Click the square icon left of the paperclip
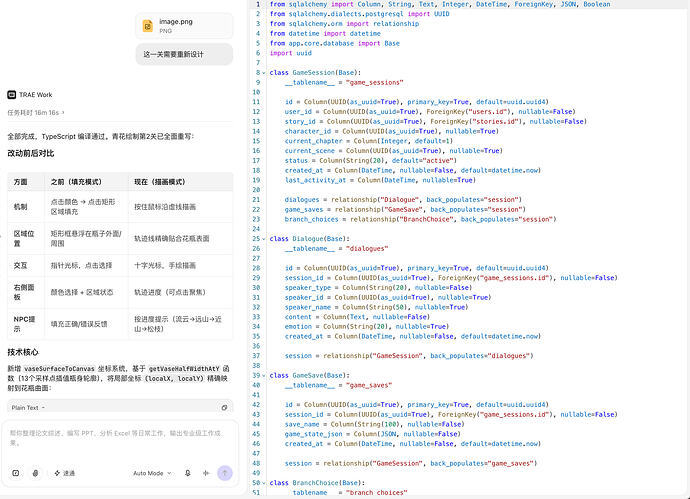Viewport: 690px width, 499px height. [x=16, y=473]
